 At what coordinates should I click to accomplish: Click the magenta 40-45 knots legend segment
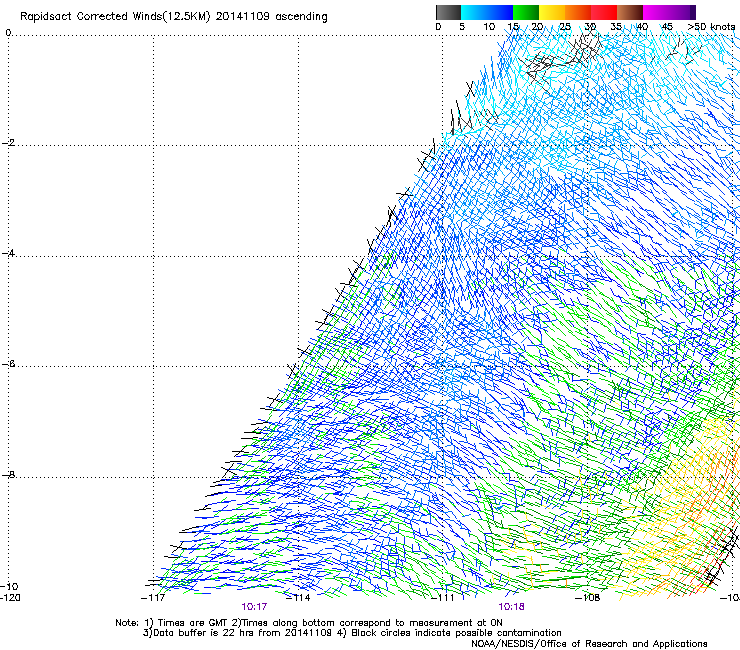click(656, 12)
